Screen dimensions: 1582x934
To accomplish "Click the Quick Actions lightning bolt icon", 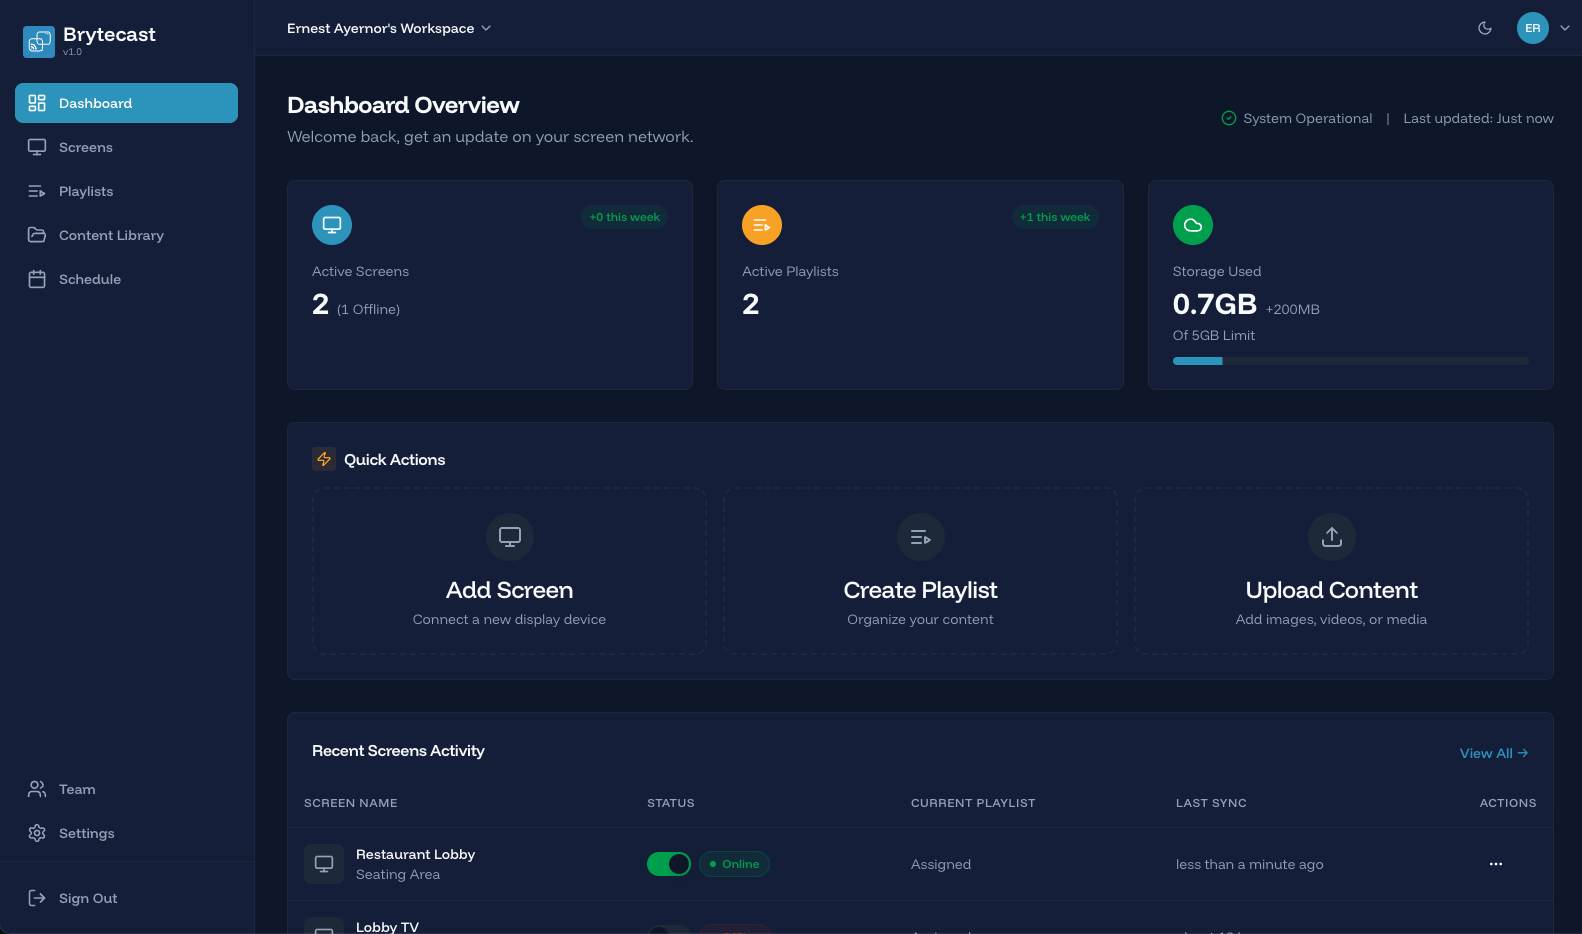I will point(324,459).
